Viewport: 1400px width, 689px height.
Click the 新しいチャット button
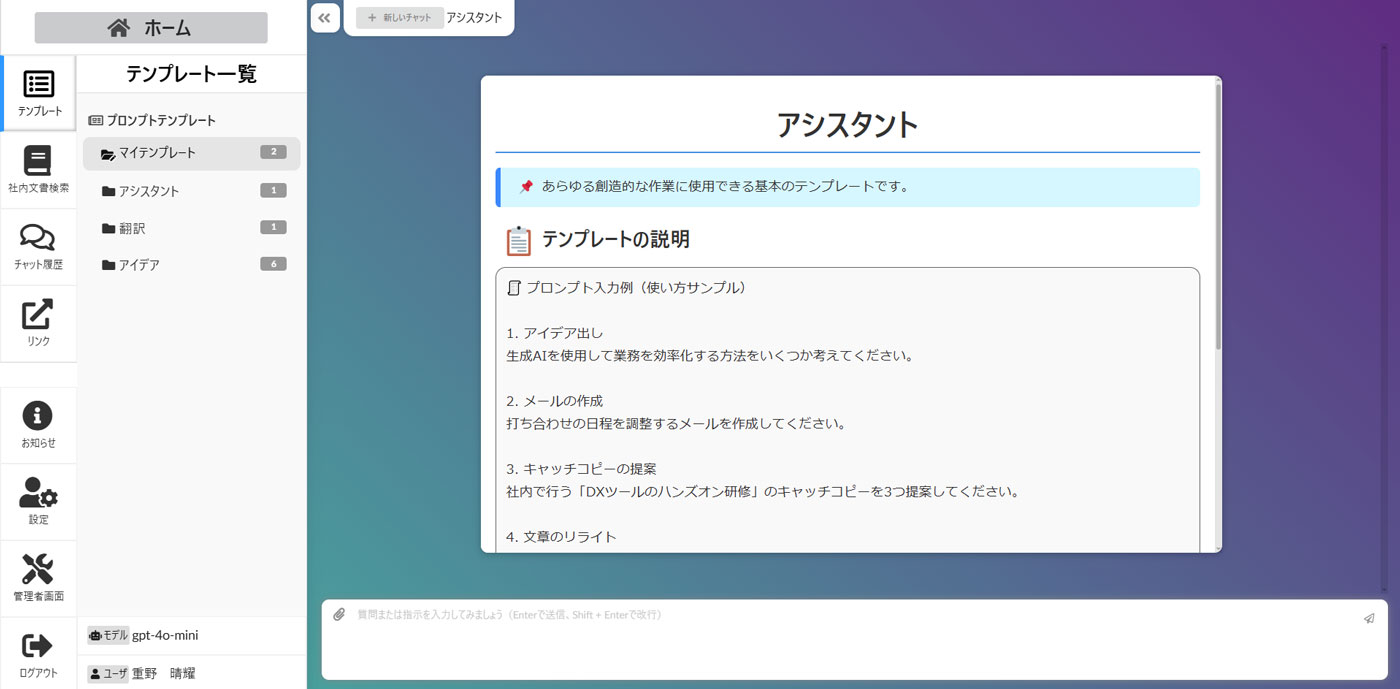[x=399, y=18]
